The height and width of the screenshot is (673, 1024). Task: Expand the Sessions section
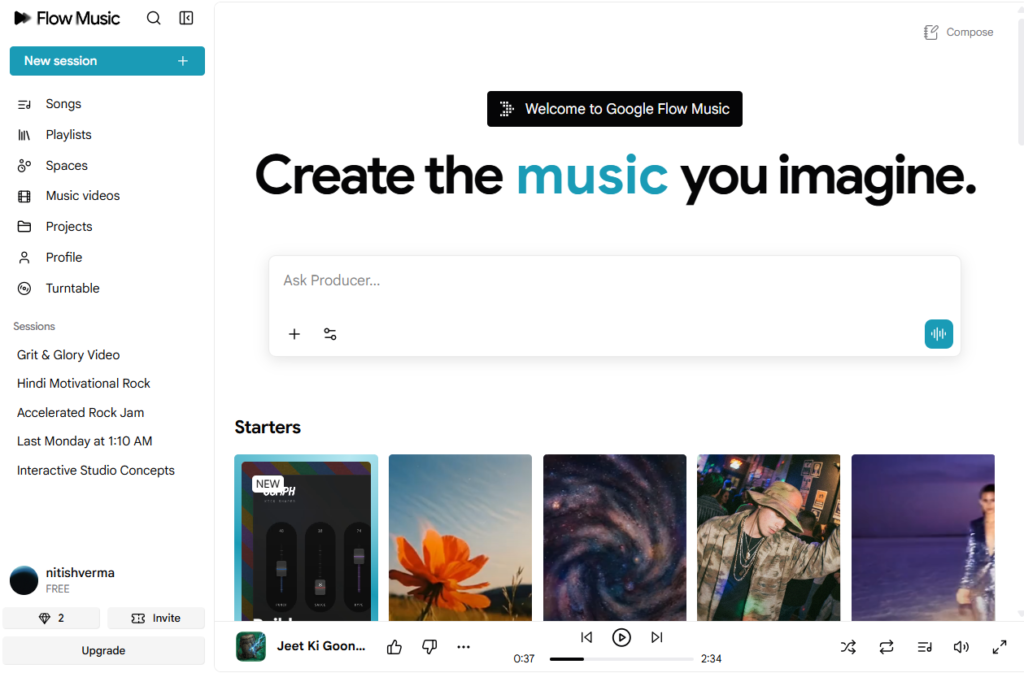click(33, 325)
